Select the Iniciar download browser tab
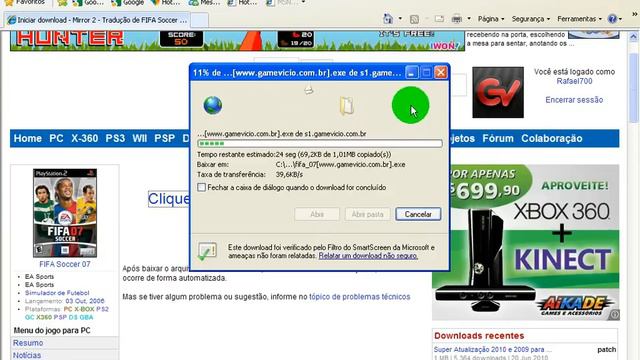 coord(97,20)
